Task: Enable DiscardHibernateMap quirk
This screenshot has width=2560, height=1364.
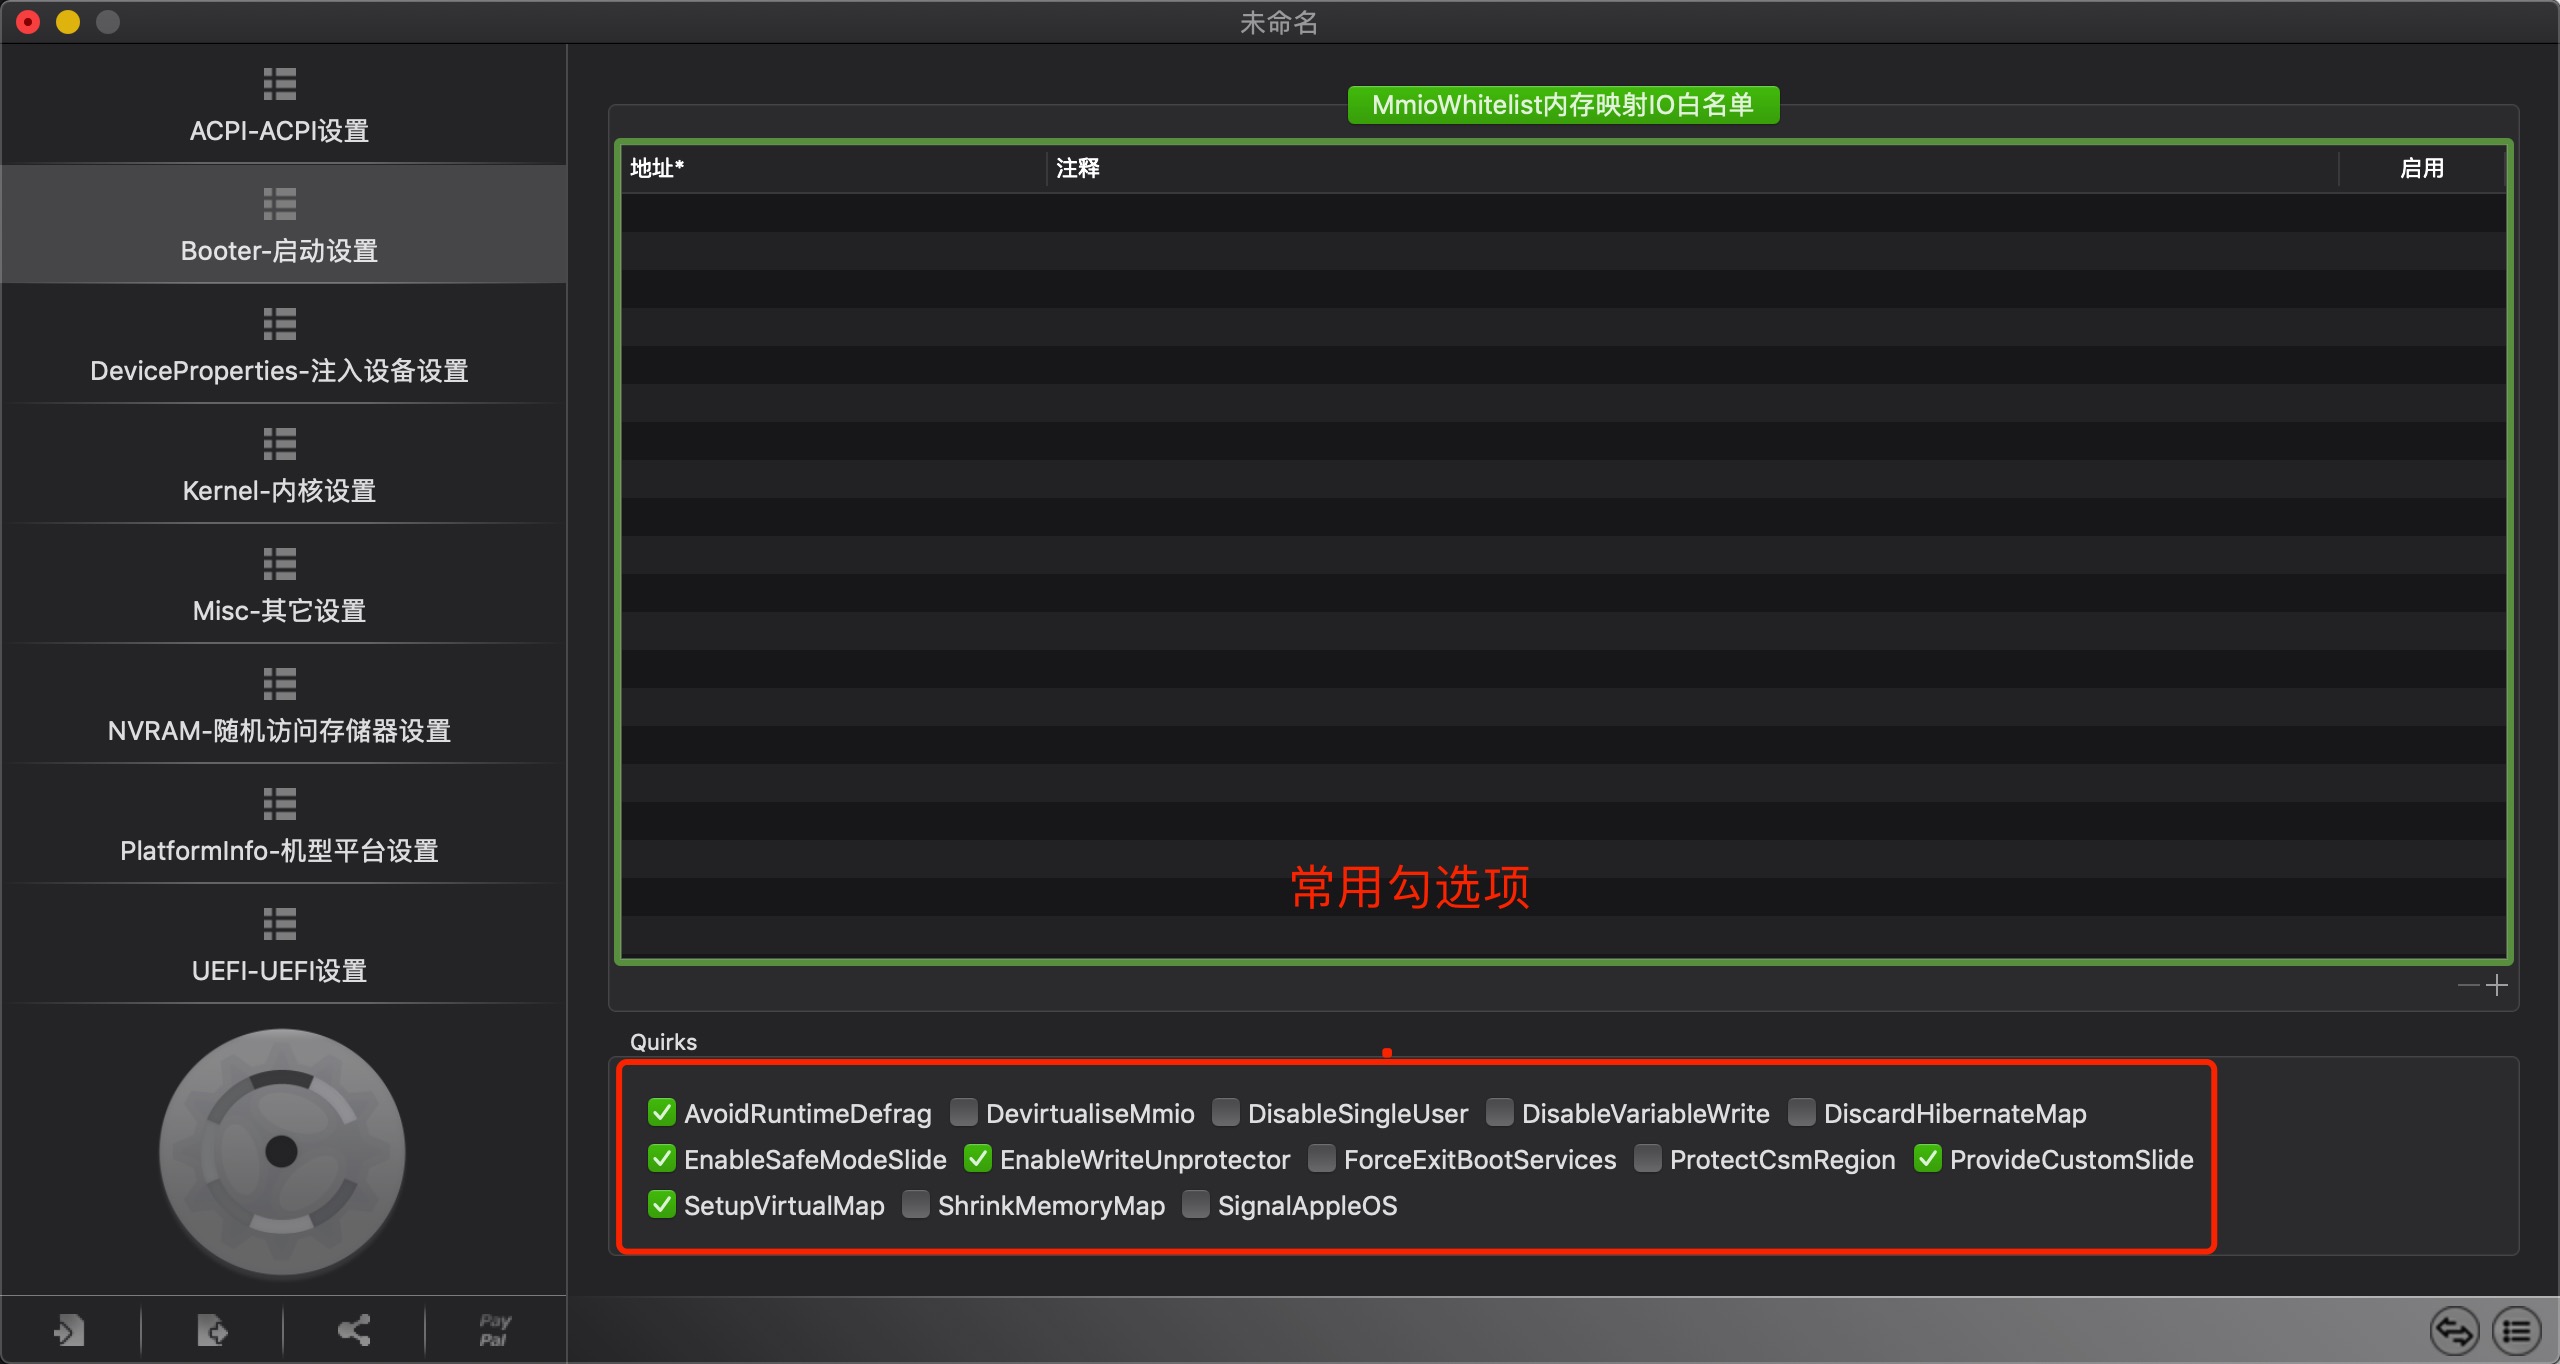Action: click(1802, 1112)
